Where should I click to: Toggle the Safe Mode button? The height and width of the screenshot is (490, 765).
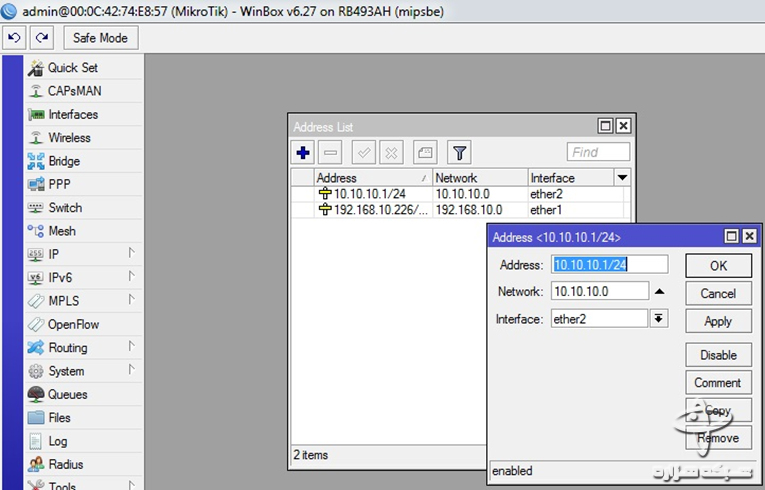coord(100,38)
